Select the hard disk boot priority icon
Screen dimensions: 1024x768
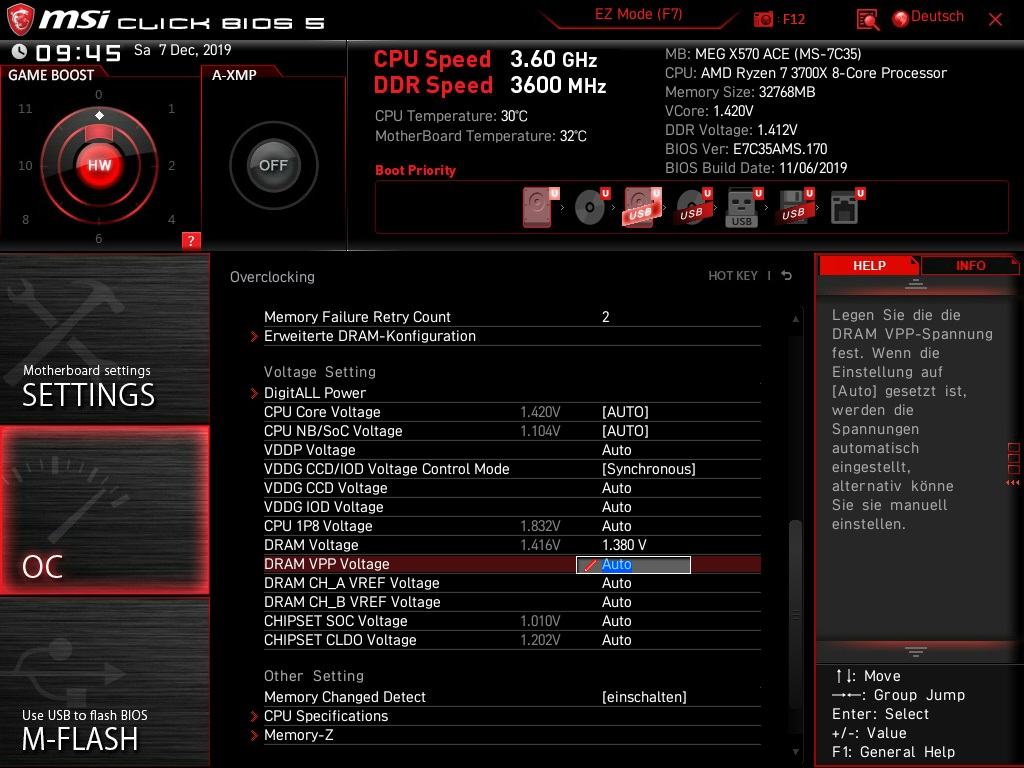click(x=541, y=207)
